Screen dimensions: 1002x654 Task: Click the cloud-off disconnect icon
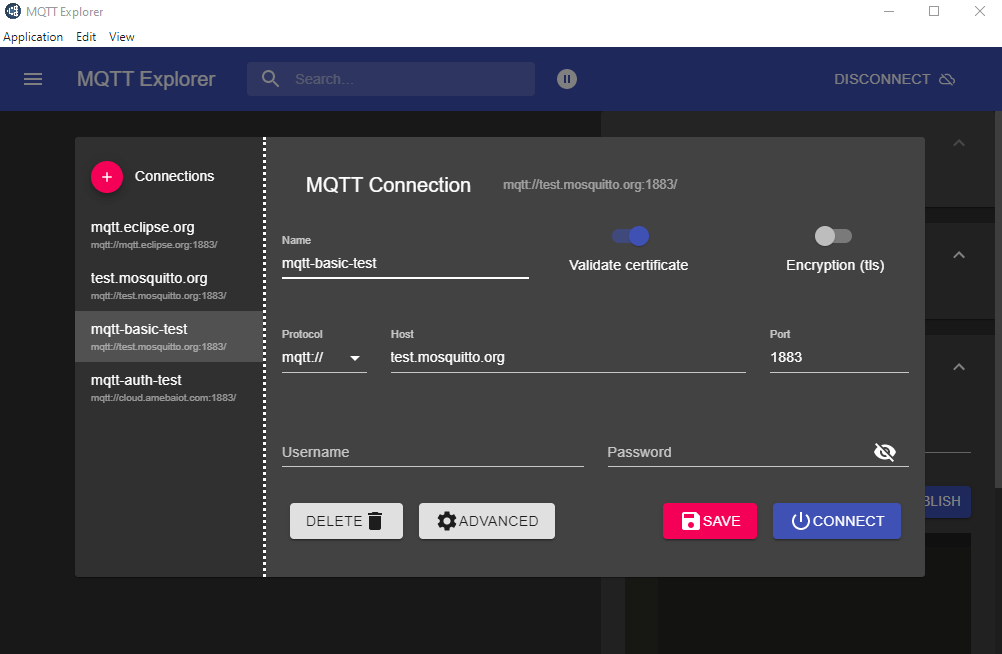click(x=947, y=79)
